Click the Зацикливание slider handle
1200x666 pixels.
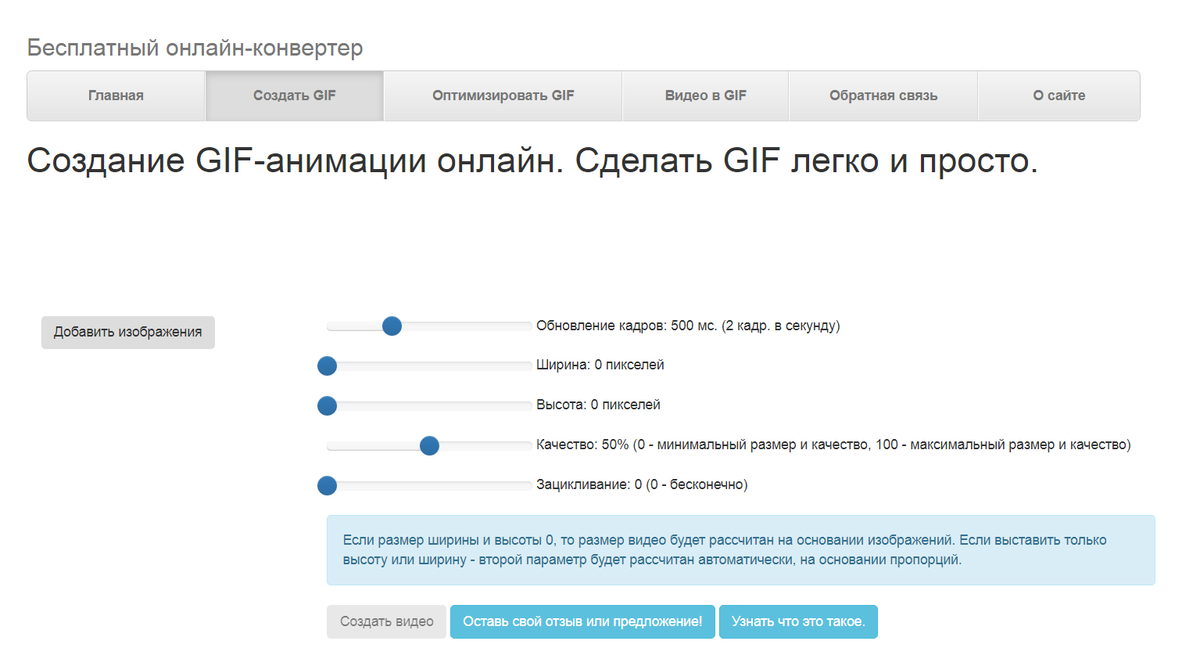(x=327, y=486)
